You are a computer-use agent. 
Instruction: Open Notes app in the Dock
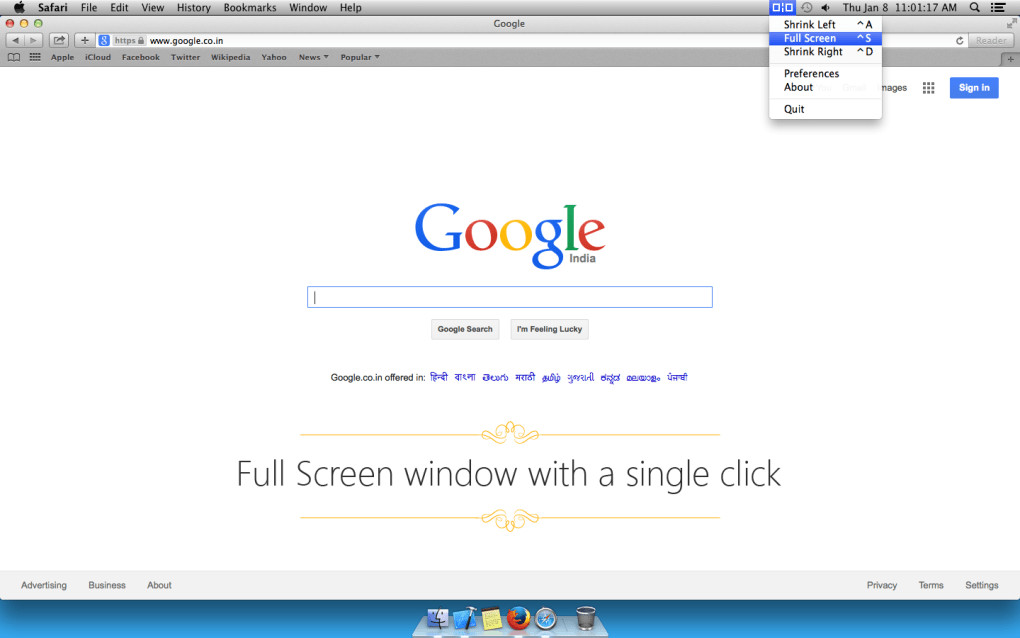coord(491,618)
